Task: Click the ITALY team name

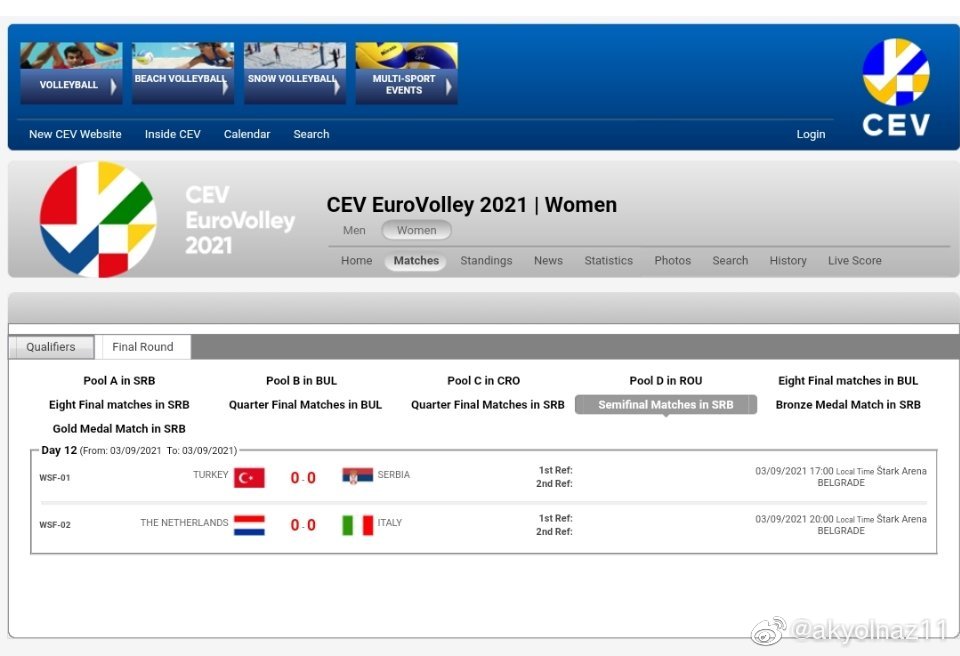Action: point(389,522)
